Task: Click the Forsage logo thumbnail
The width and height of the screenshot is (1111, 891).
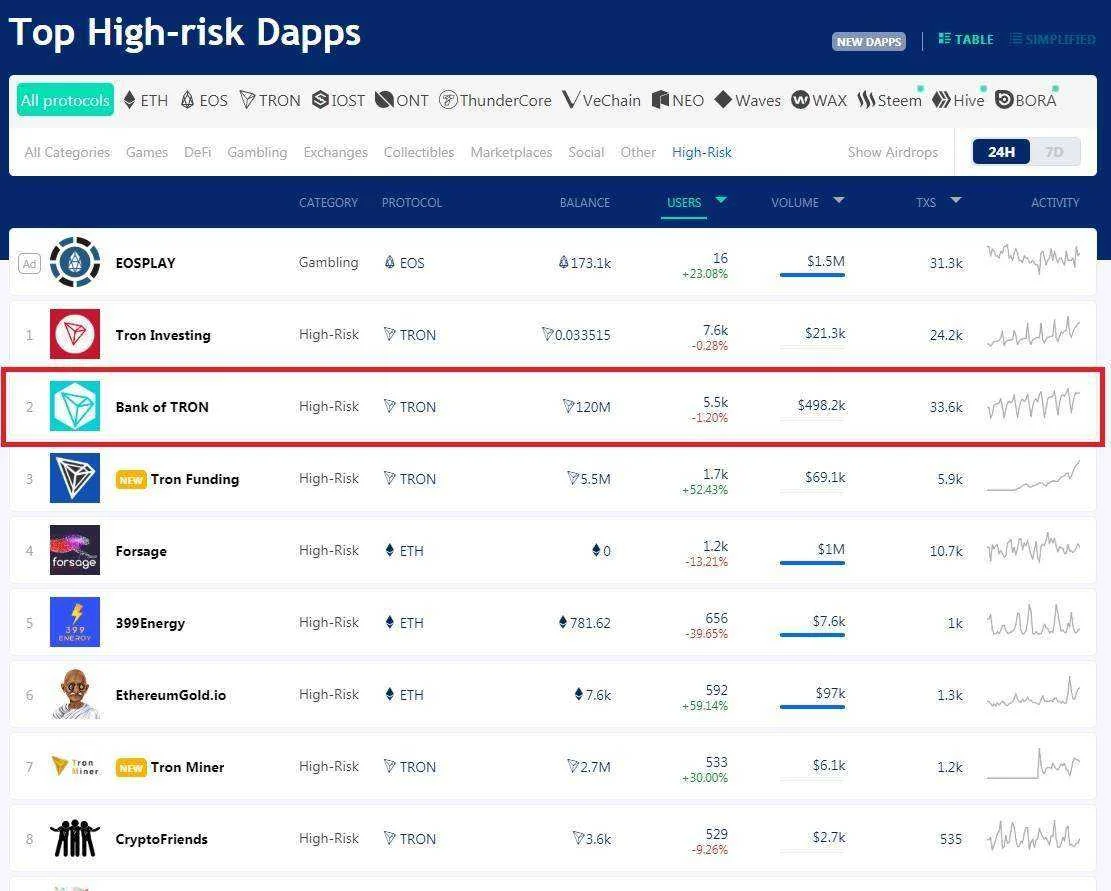Action: click(75, 550)
